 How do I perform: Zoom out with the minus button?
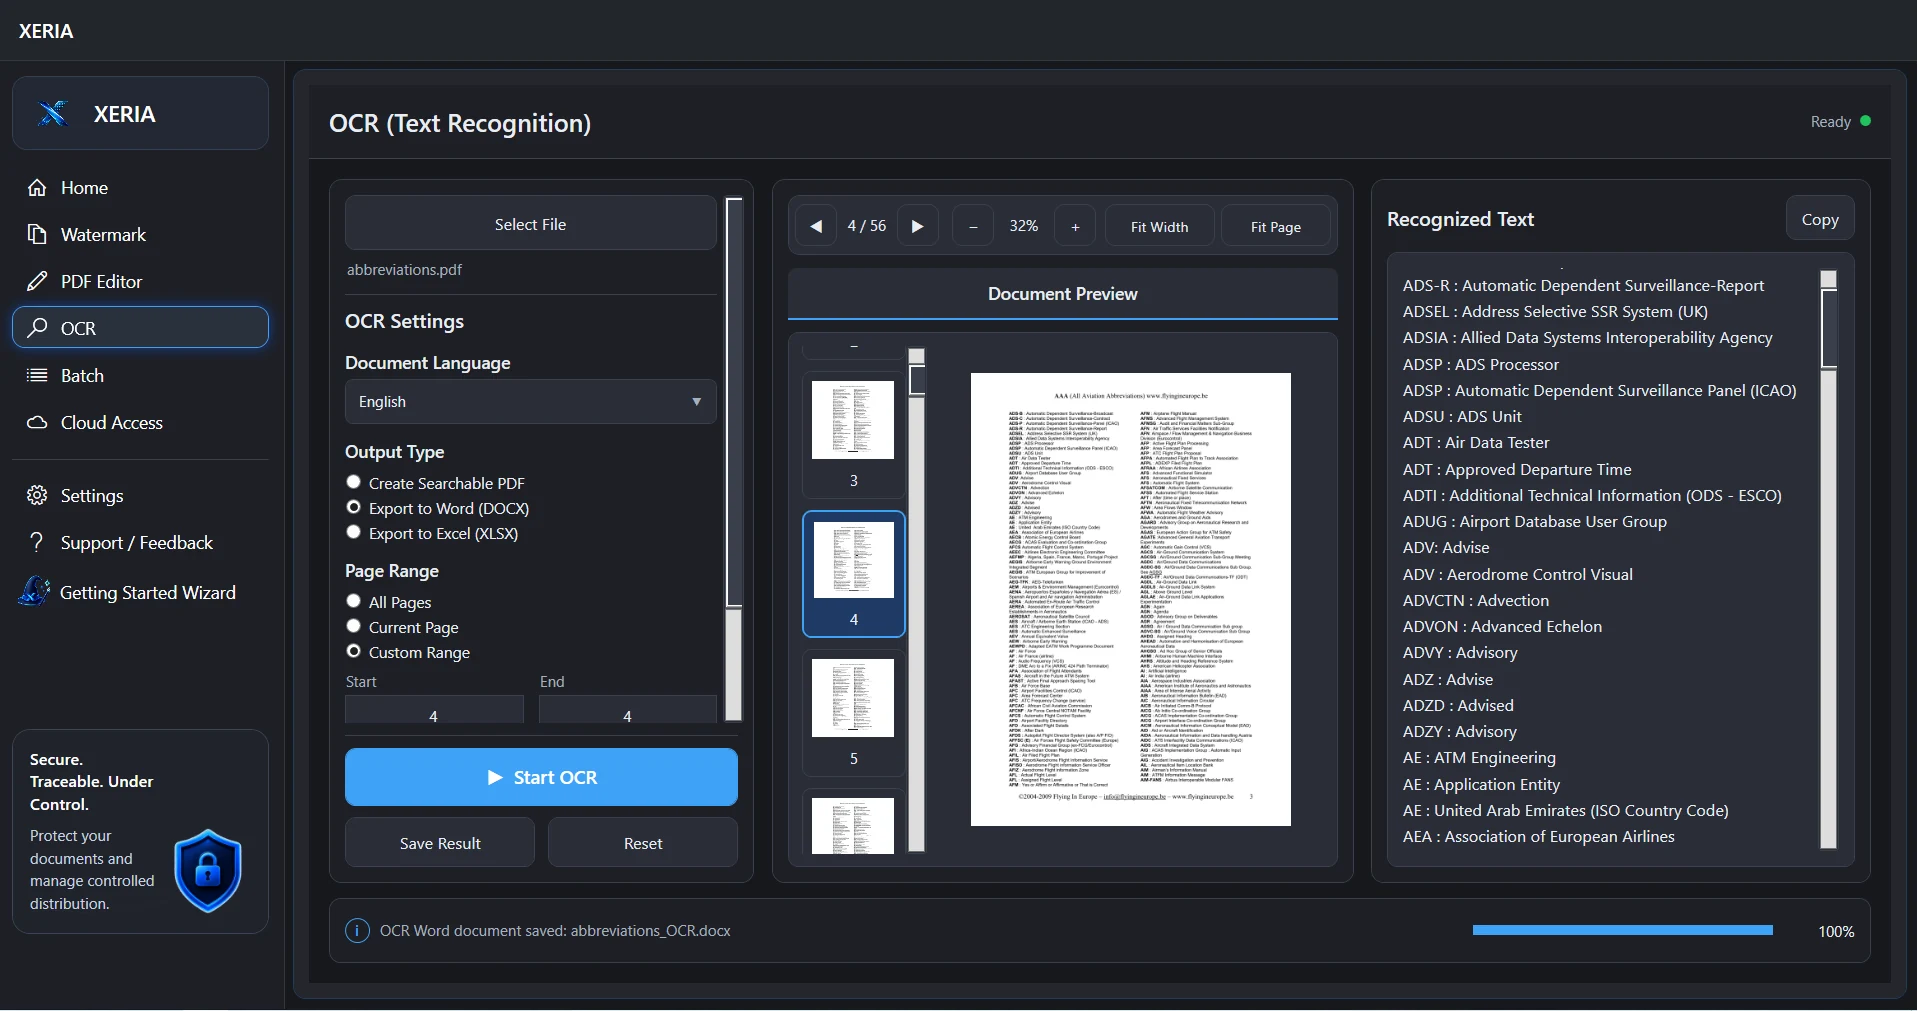point(973,226)
